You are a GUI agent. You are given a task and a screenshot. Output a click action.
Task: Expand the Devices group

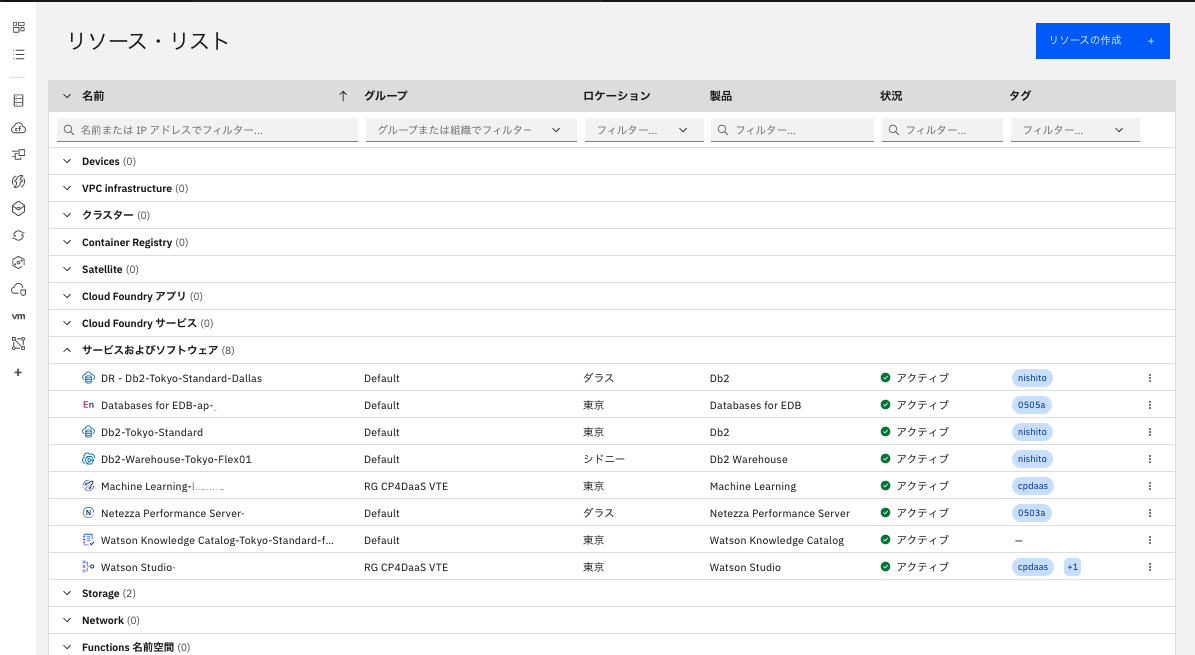click(67, 161)
